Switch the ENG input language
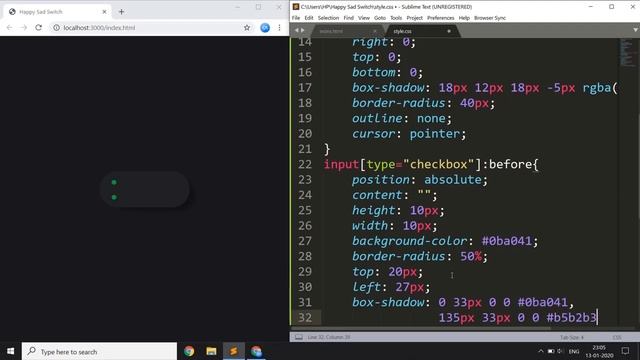 pos(574,351)
